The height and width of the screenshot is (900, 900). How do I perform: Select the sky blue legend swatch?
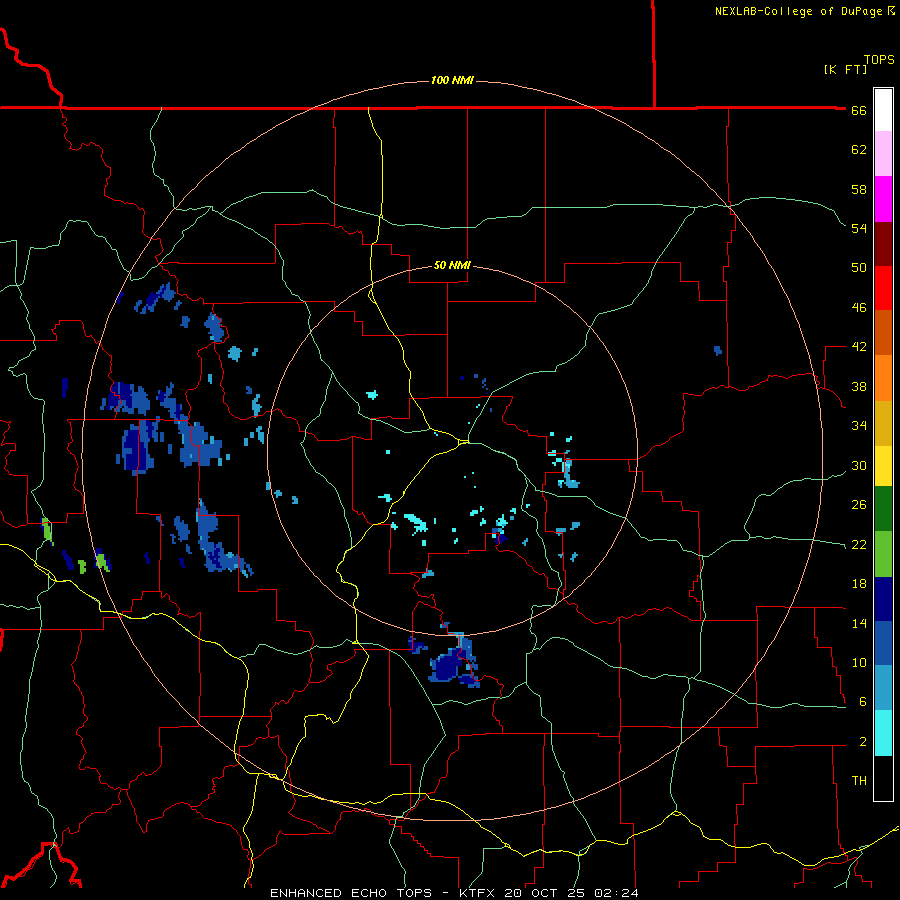tap(883, 688)
